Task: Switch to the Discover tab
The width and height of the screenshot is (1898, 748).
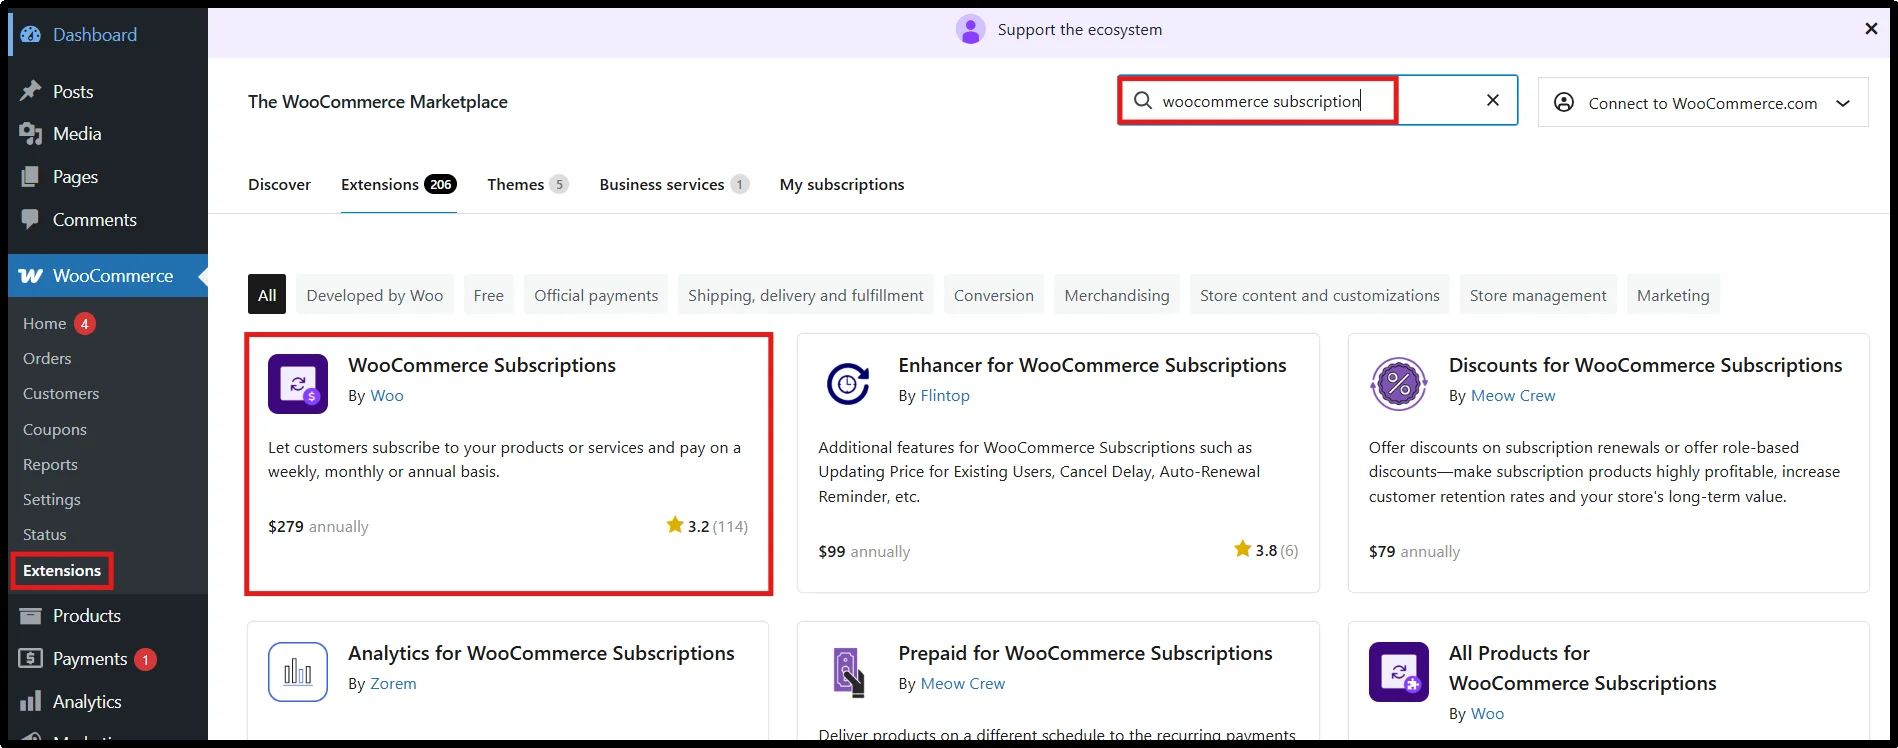Action: [279, 184]
